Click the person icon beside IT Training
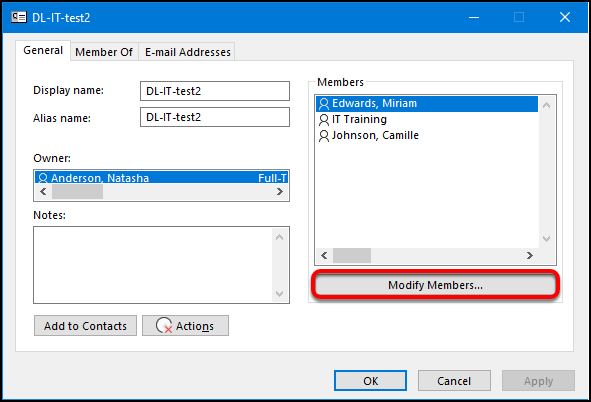Screen dimensions: 591x402 pos(324,119)
